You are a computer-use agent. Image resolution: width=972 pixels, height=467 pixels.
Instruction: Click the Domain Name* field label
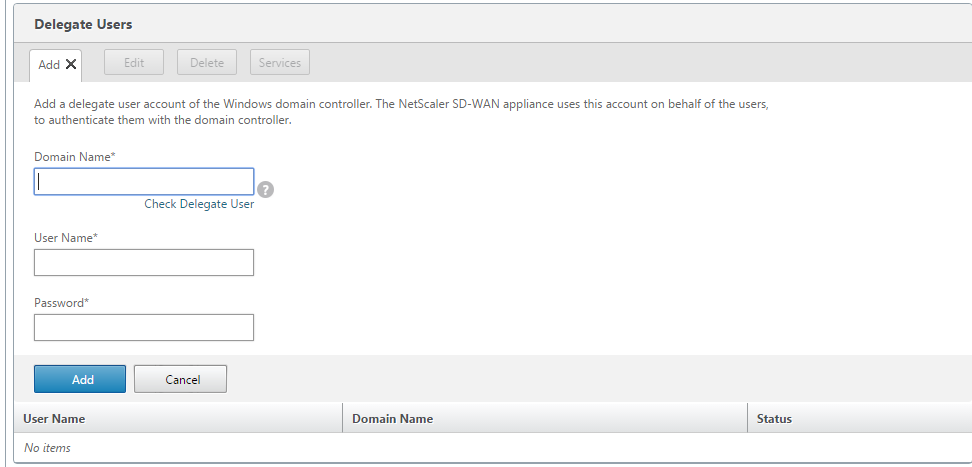click(x=75, y=157)
